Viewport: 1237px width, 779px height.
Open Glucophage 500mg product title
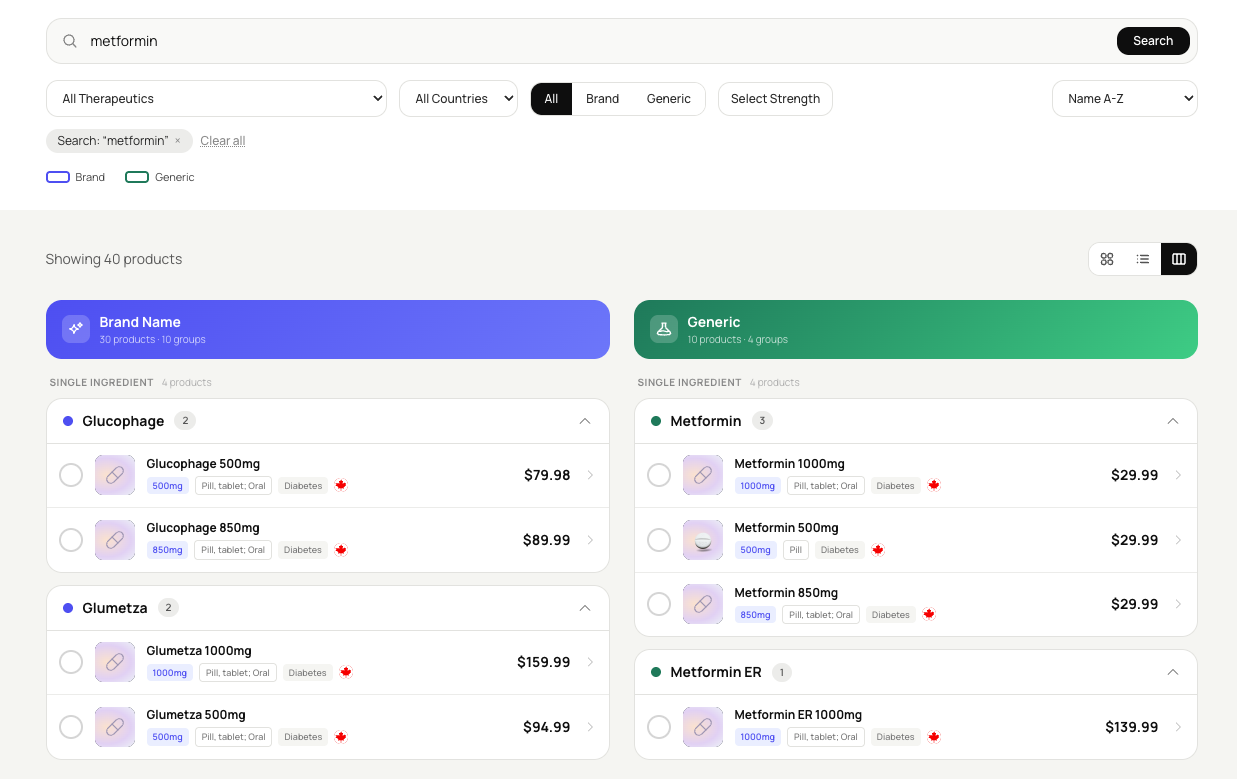coord(203,464)
